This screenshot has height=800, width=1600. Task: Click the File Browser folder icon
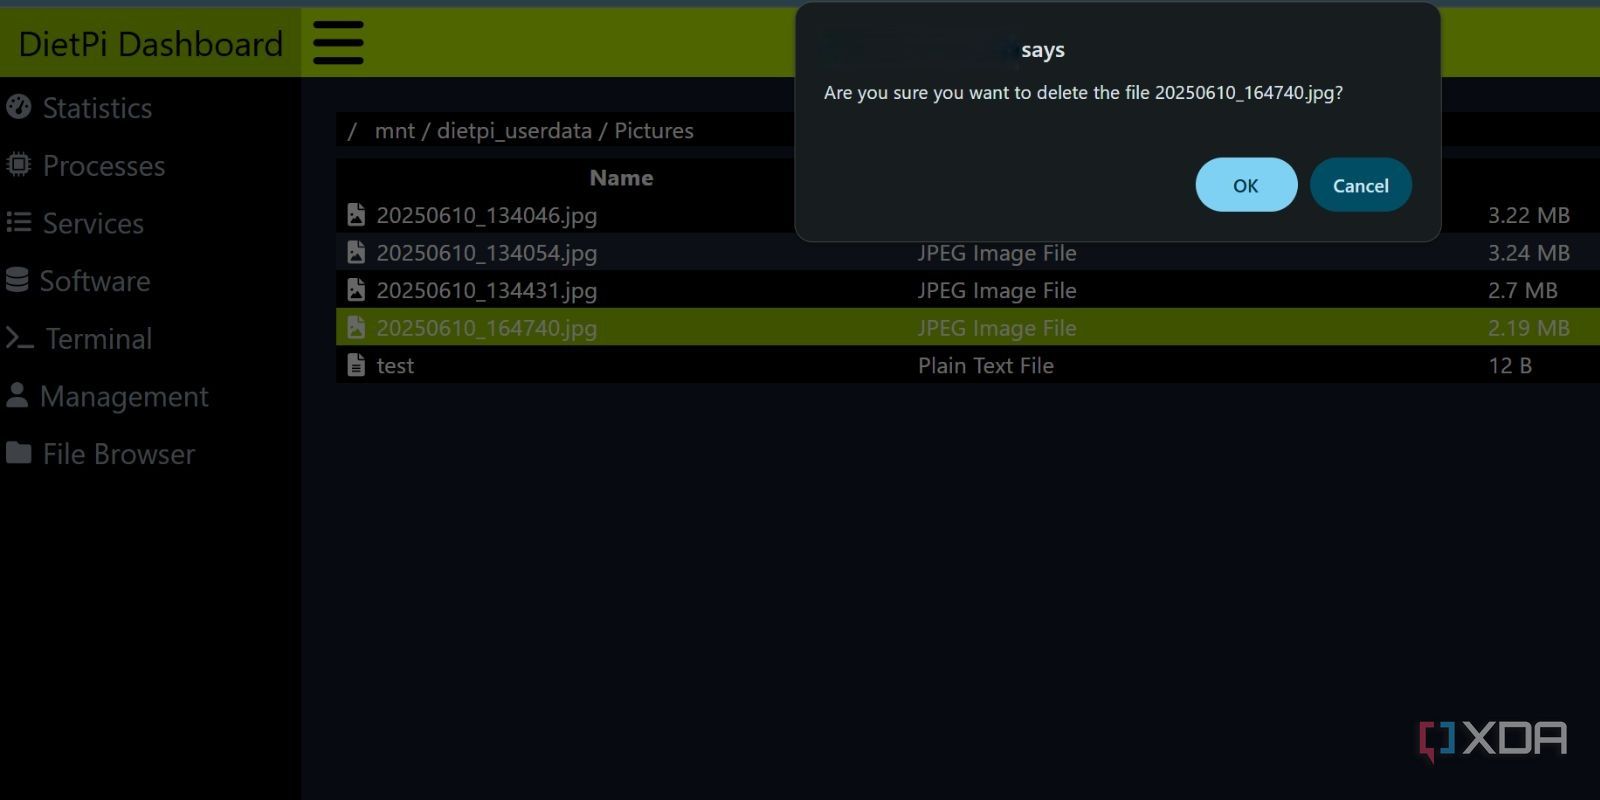(x=18, y=453)
